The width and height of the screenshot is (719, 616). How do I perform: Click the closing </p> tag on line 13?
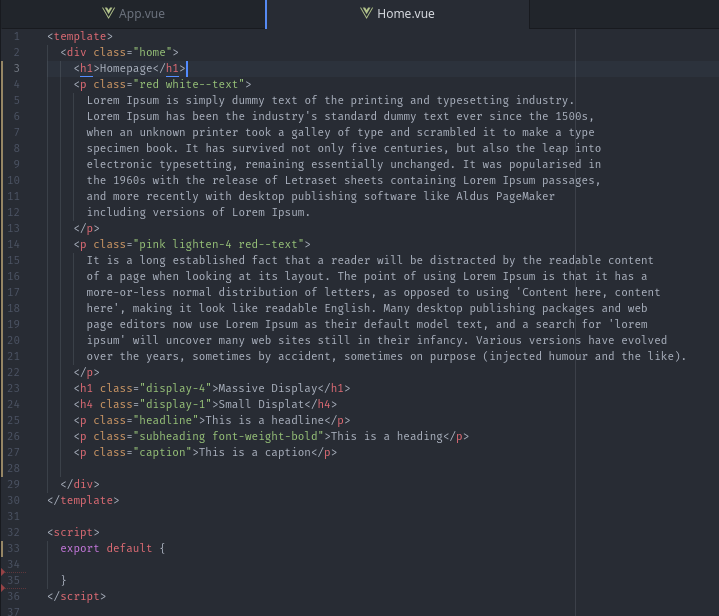point(87,228)
